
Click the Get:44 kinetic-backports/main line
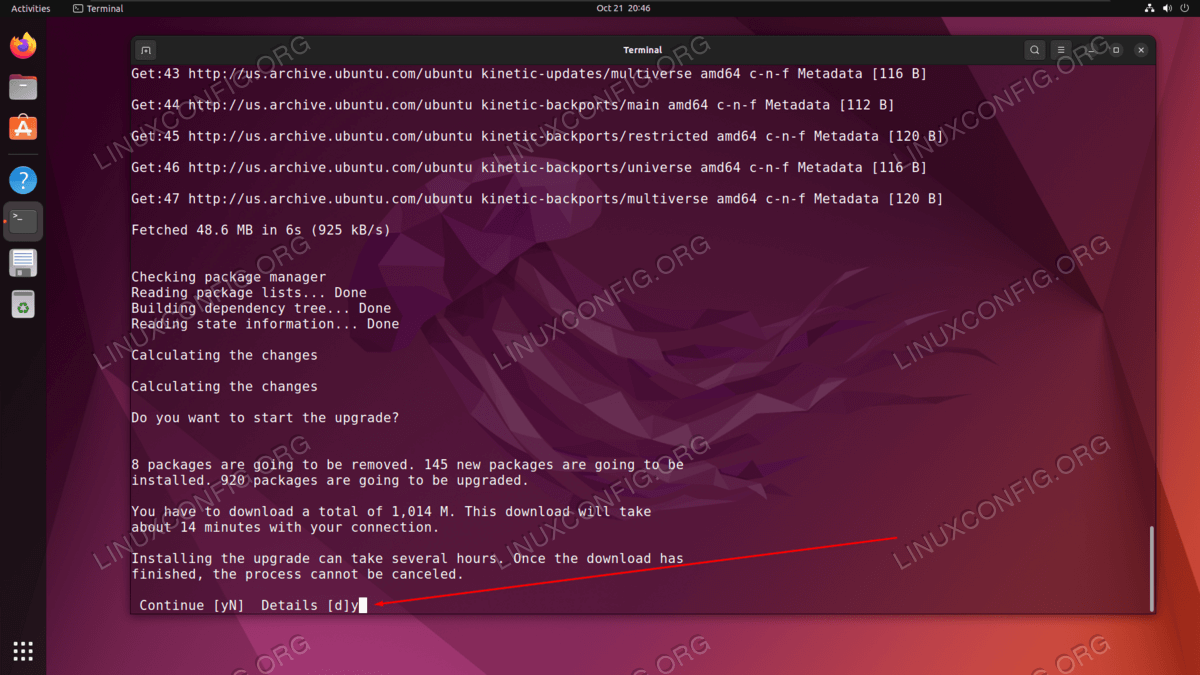(513, 105)
